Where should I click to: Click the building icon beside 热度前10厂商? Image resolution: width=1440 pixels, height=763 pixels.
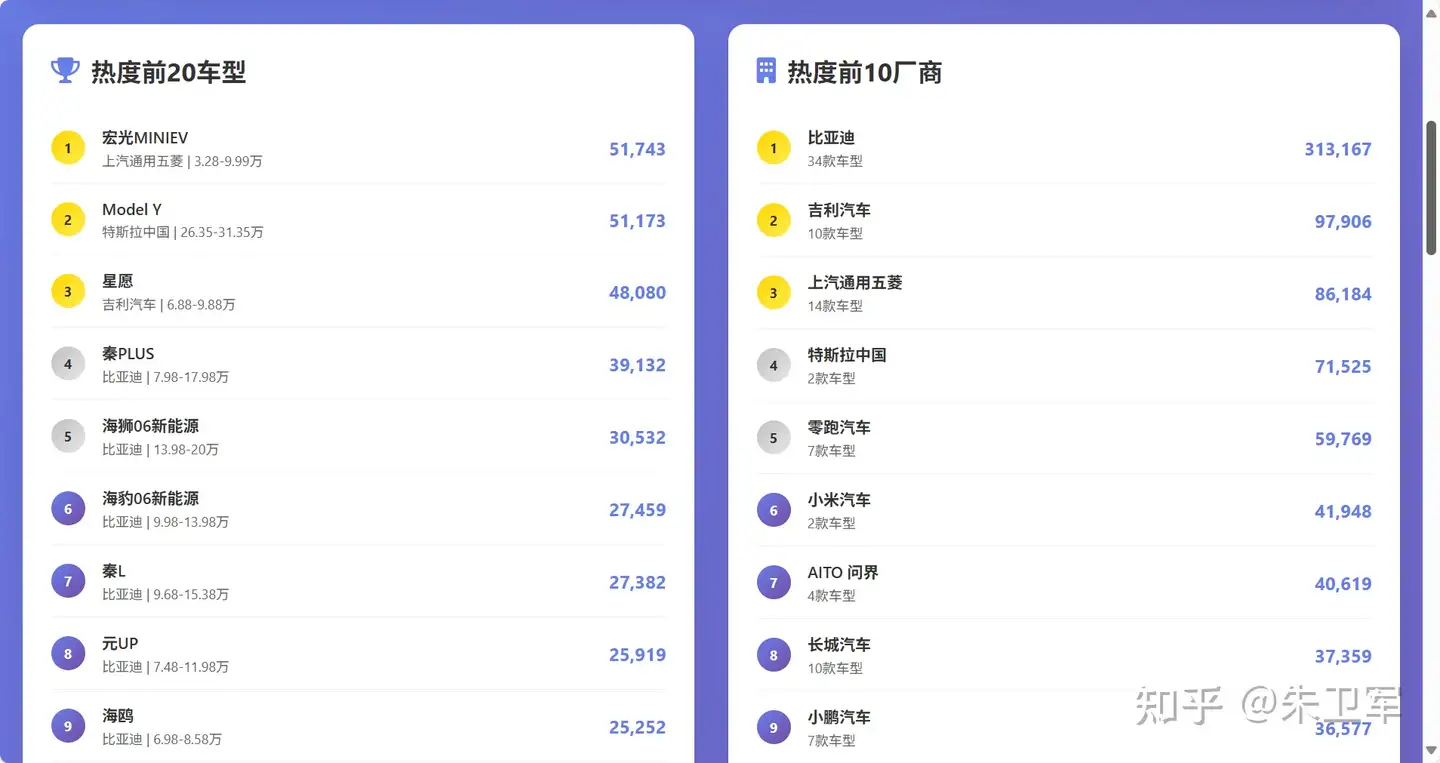[x=766, y=71]
